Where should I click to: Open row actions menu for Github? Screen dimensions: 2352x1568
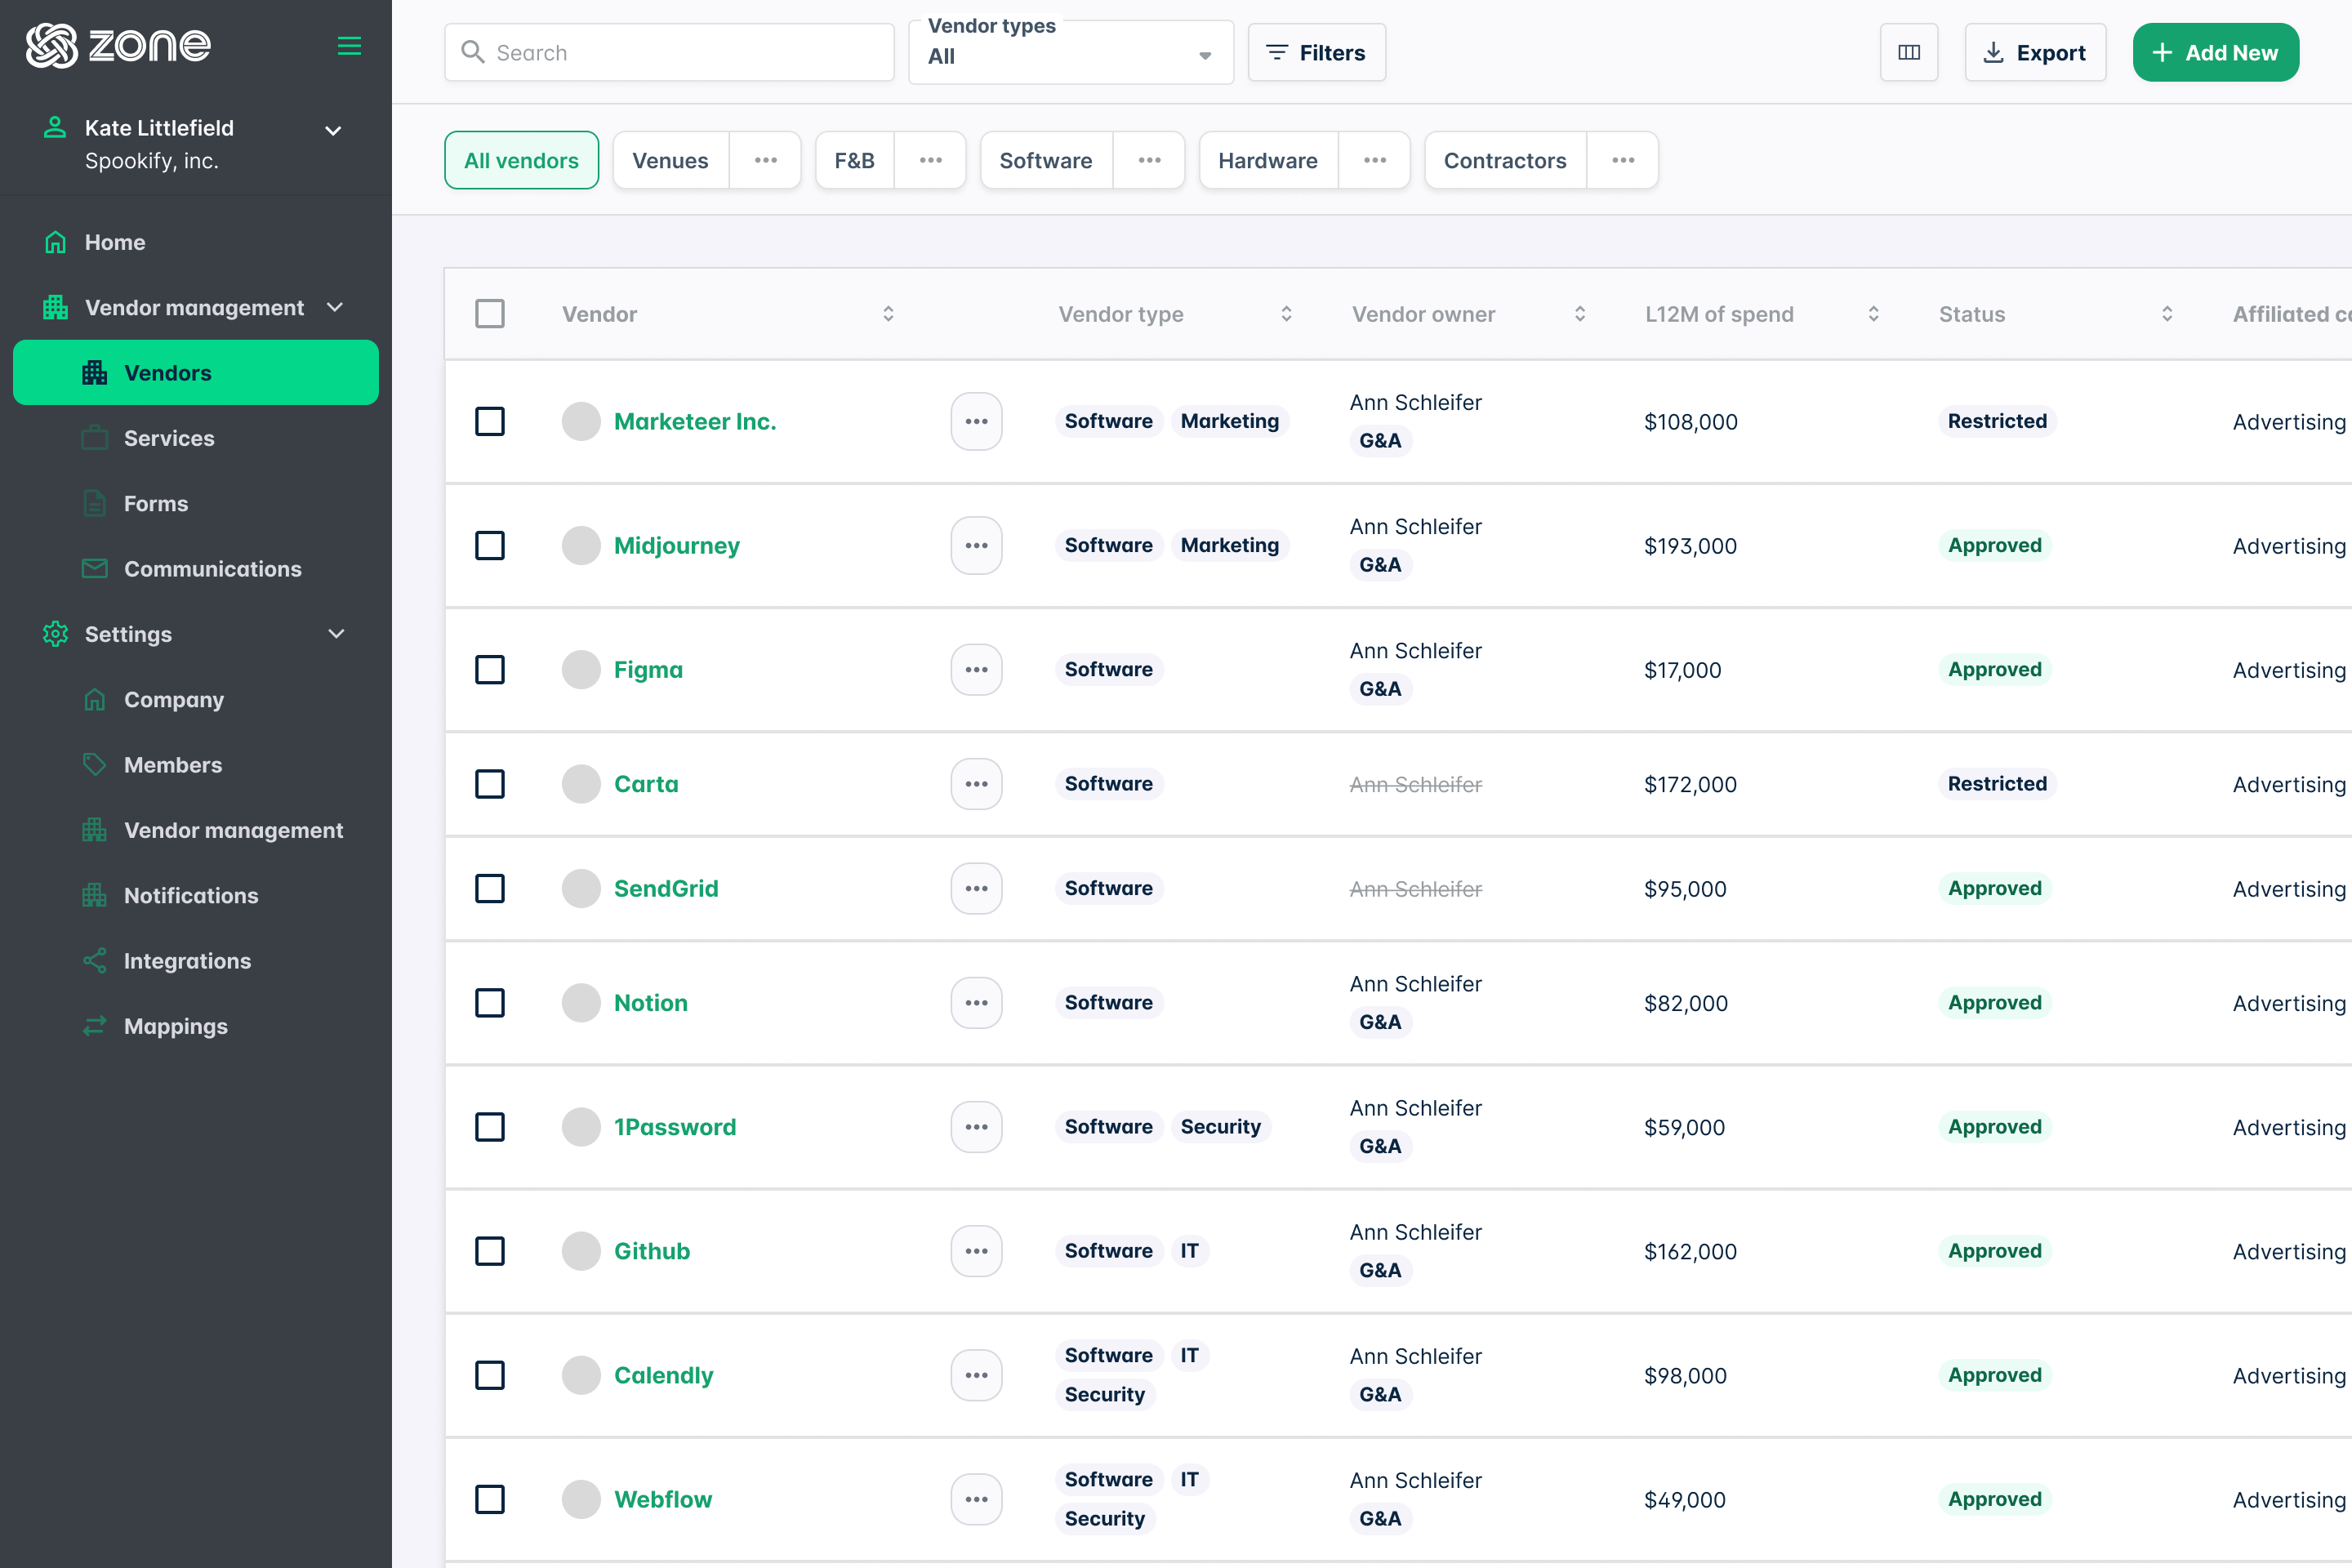(976, 1251)
